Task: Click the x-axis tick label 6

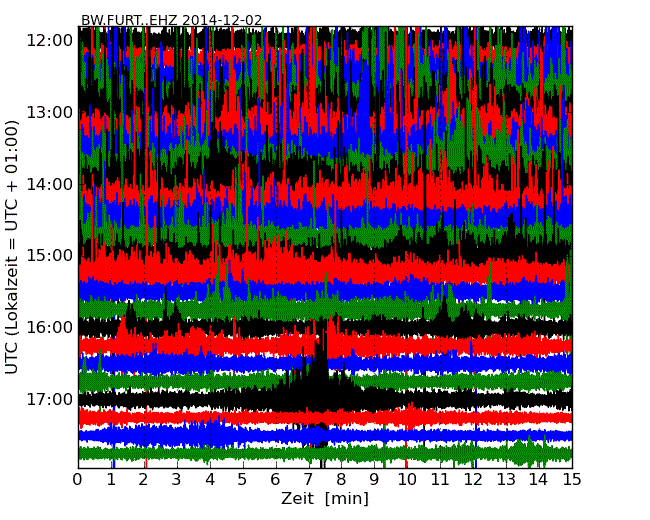Action: [276, 479]
